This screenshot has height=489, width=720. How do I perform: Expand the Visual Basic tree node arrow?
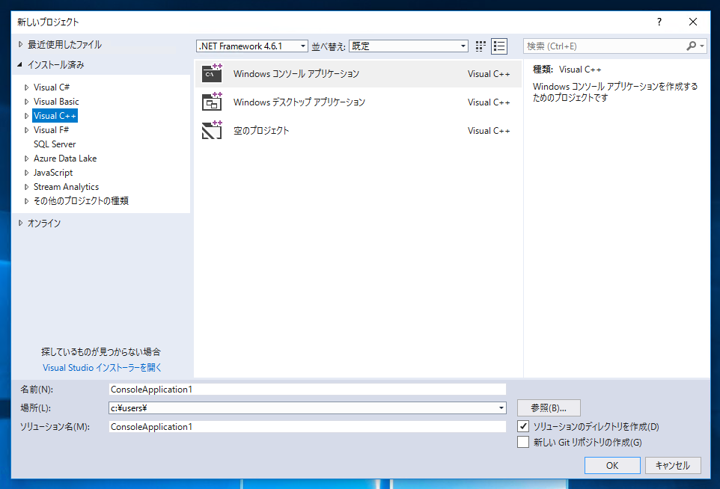click(27, 101)
